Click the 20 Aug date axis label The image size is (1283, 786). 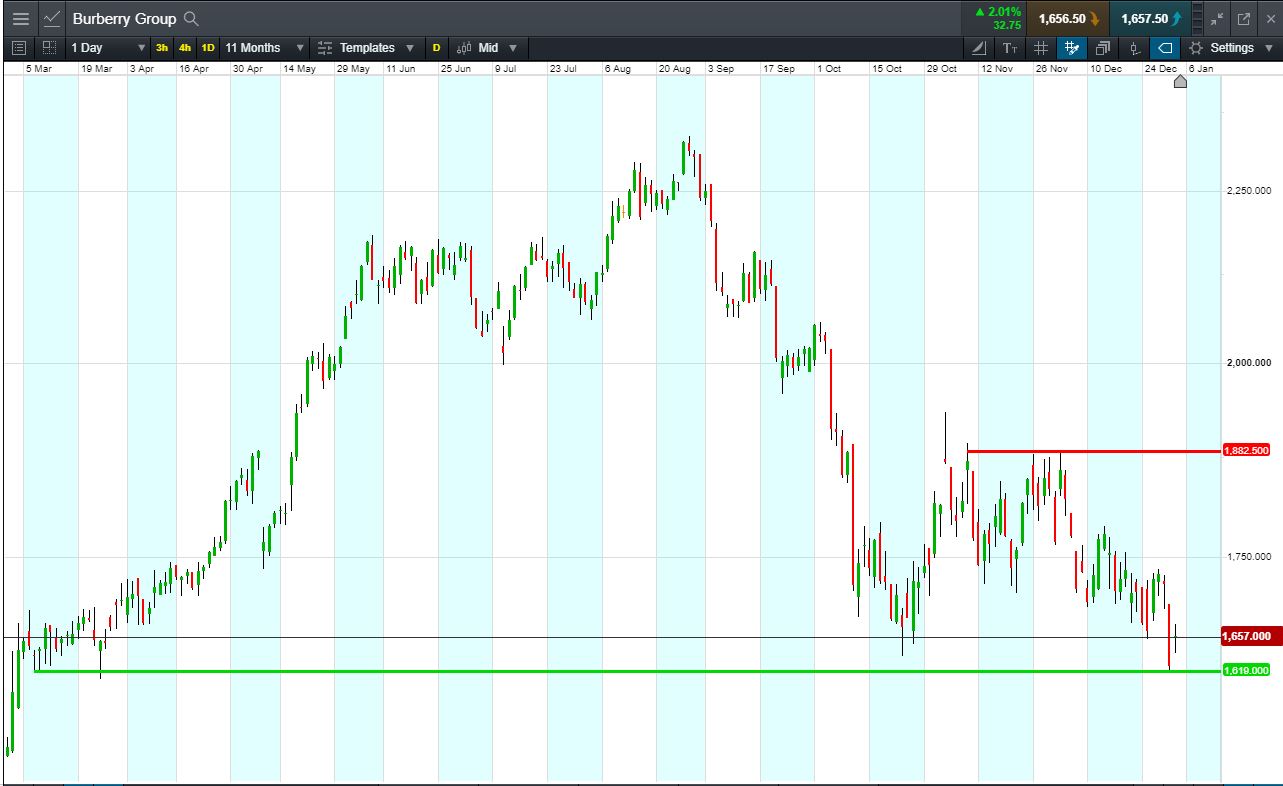[x=674, y=69]
